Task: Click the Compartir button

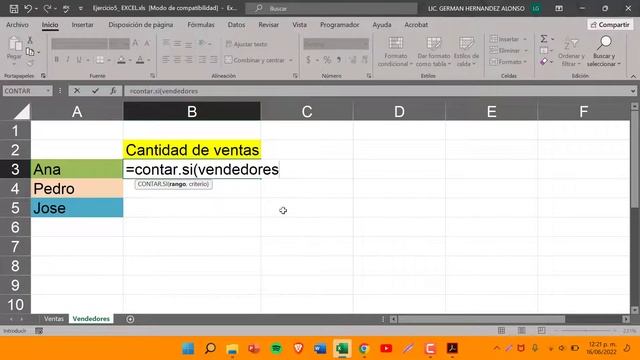Action: [x=610, y=25]
